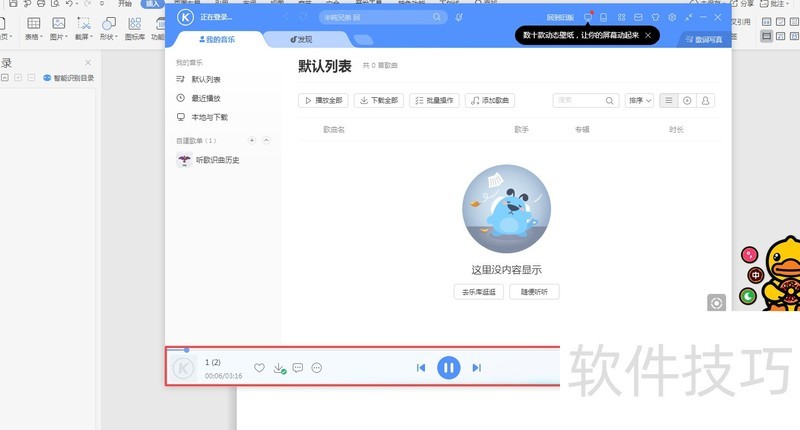This screenshot has height=430, width=800.
Task: Select the WPS 插入 ribbon tab
Action: [152, 4]
